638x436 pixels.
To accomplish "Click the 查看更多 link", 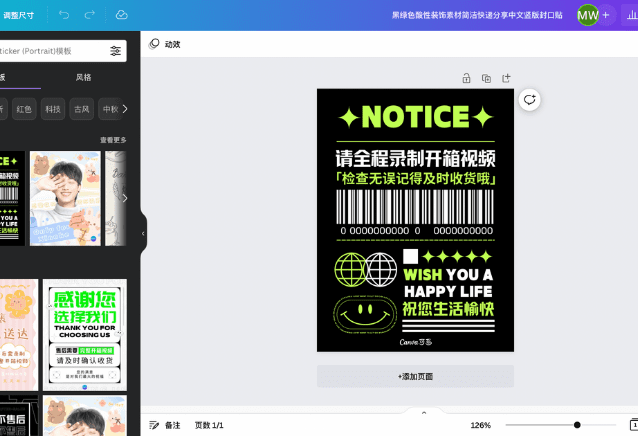I will pos(113,140).
